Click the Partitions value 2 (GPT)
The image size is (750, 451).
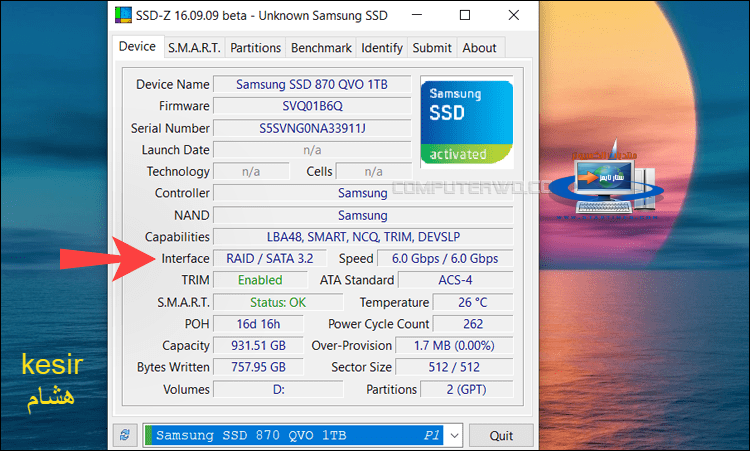point(466,389)
